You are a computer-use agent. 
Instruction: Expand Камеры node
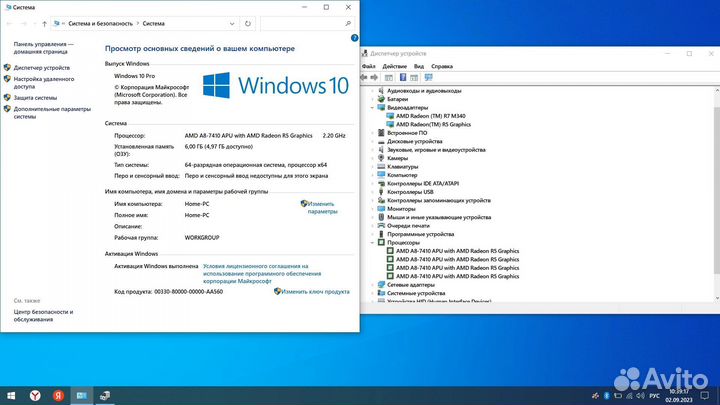[372, 158]
